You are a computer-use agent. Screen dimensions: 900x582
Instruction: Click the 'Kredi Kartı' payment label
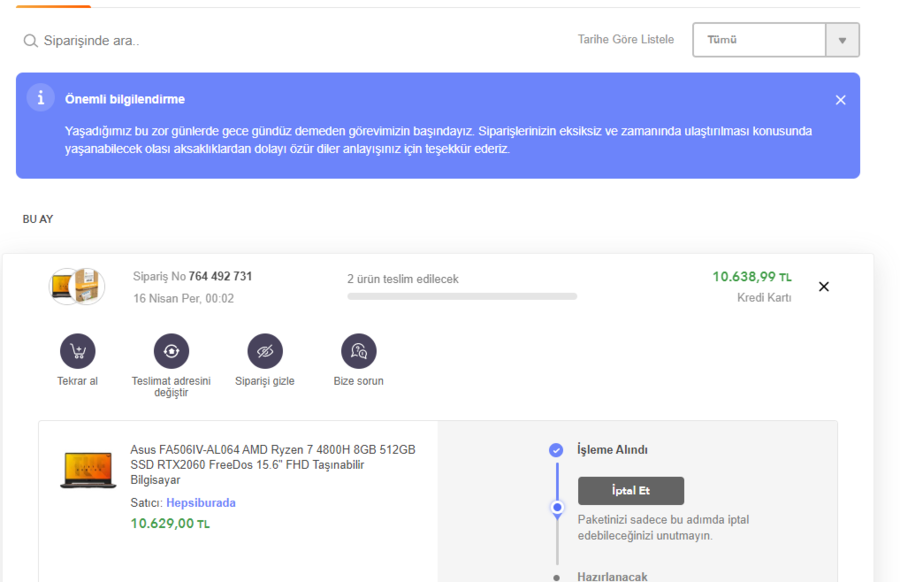pyautogui.click(x=764, y=297)
